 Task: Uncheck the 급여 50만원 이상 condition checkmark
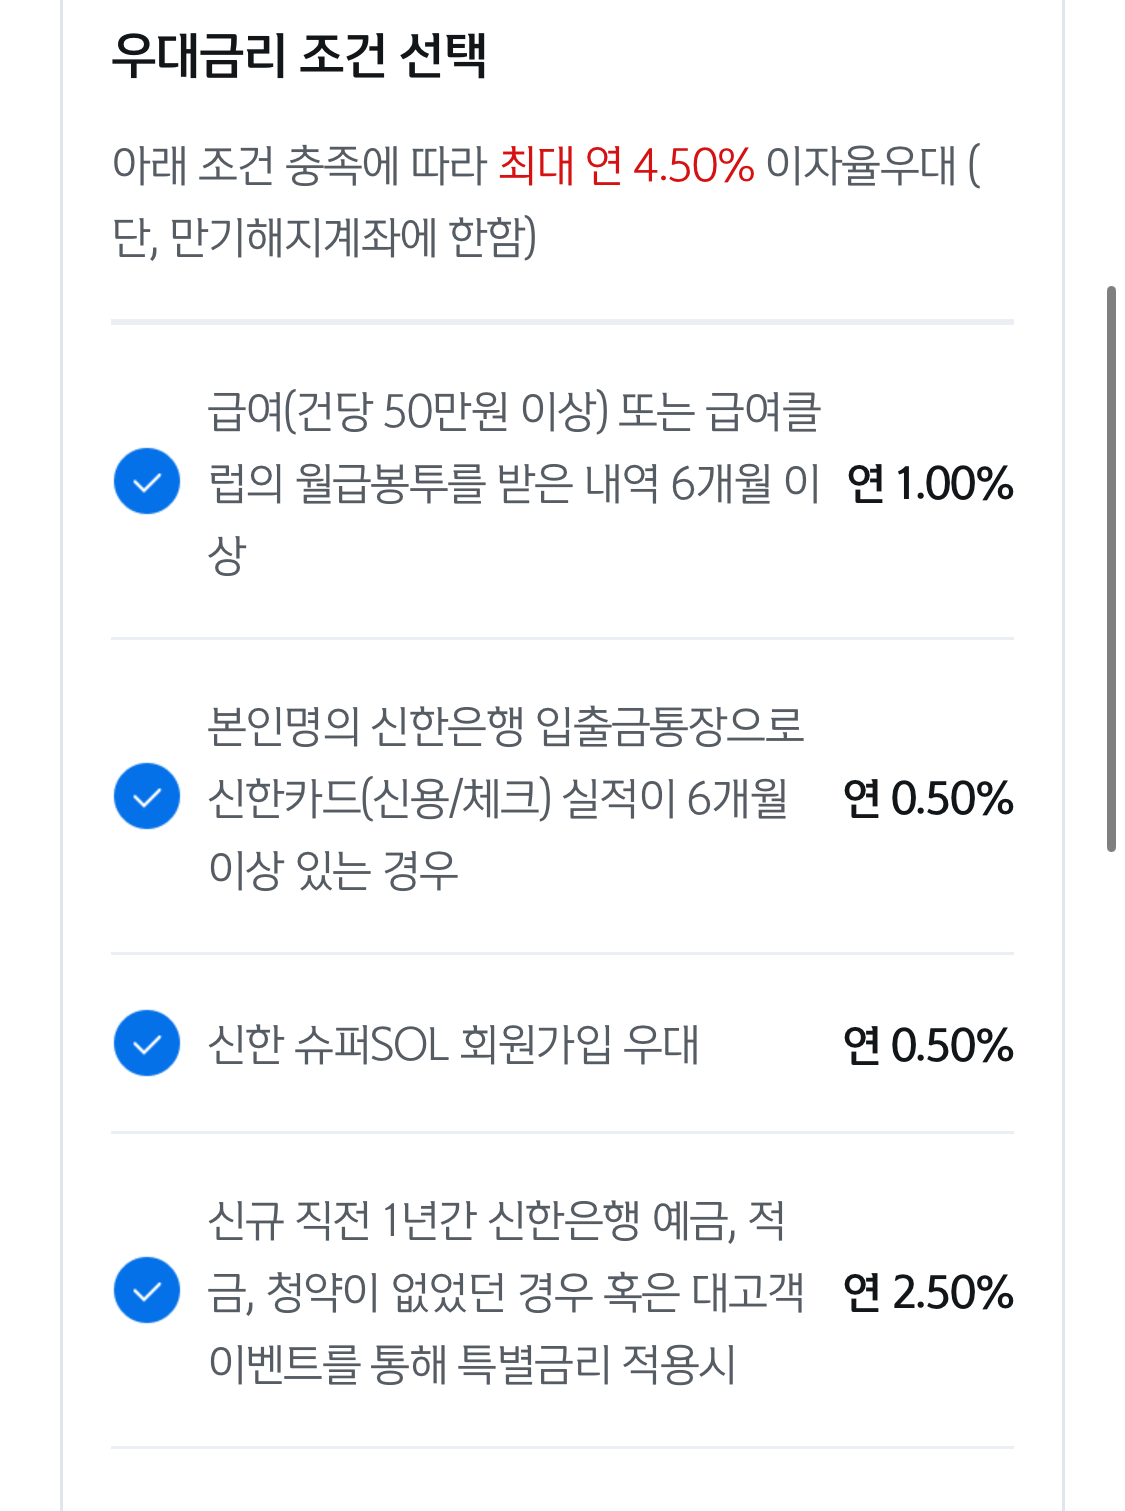[147, 481]
